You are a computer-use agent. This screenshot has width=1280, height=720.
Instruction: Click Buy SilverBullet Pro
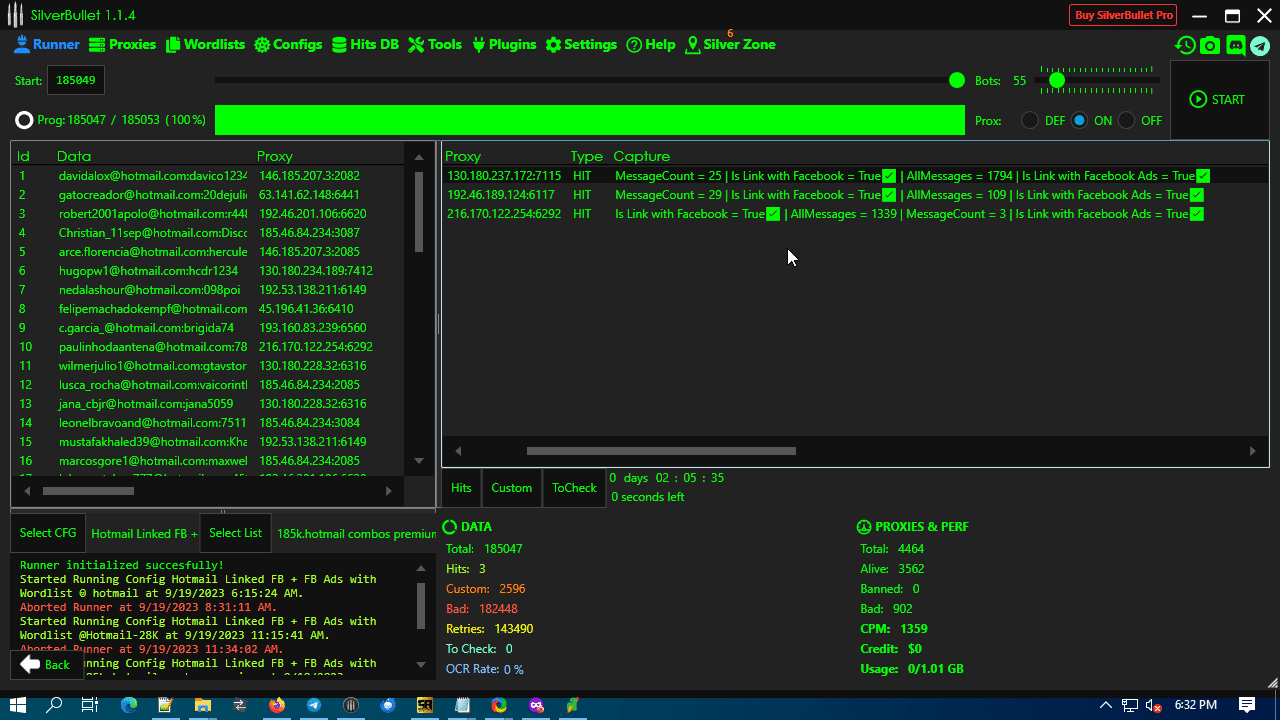[1122, 15]
